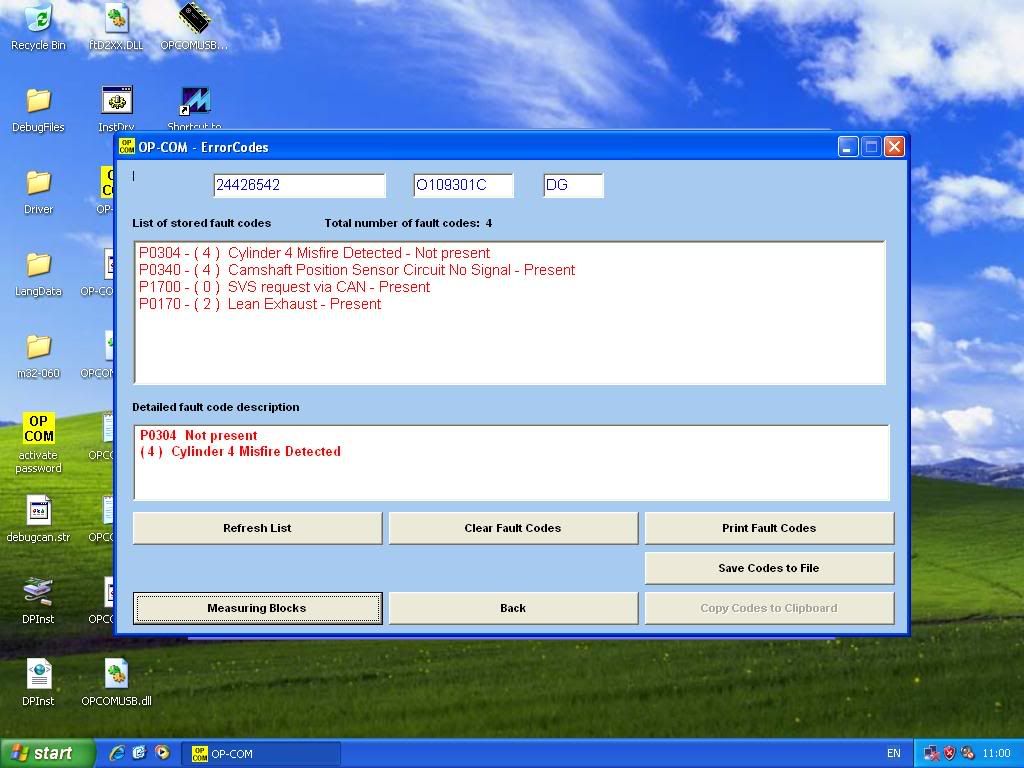Image resolution: width=1024 pixels, height=768 pixels.
Task: Select fault code P0304 Cylinder 4 Misfire
Action: pyautogui.click(x=314, y=253)
